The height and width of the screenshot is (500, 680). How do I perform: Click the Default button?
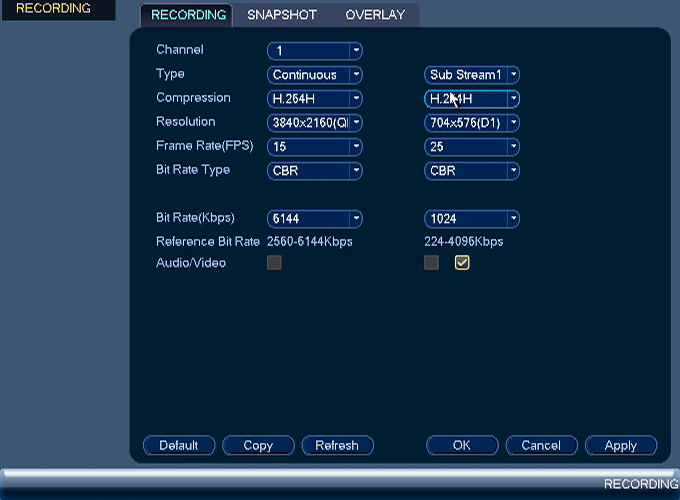point(179,445)
